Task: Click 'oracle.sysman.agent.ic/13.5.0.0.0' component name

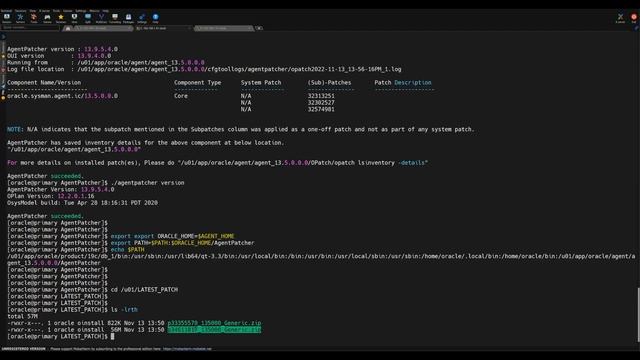Action: 62,96
